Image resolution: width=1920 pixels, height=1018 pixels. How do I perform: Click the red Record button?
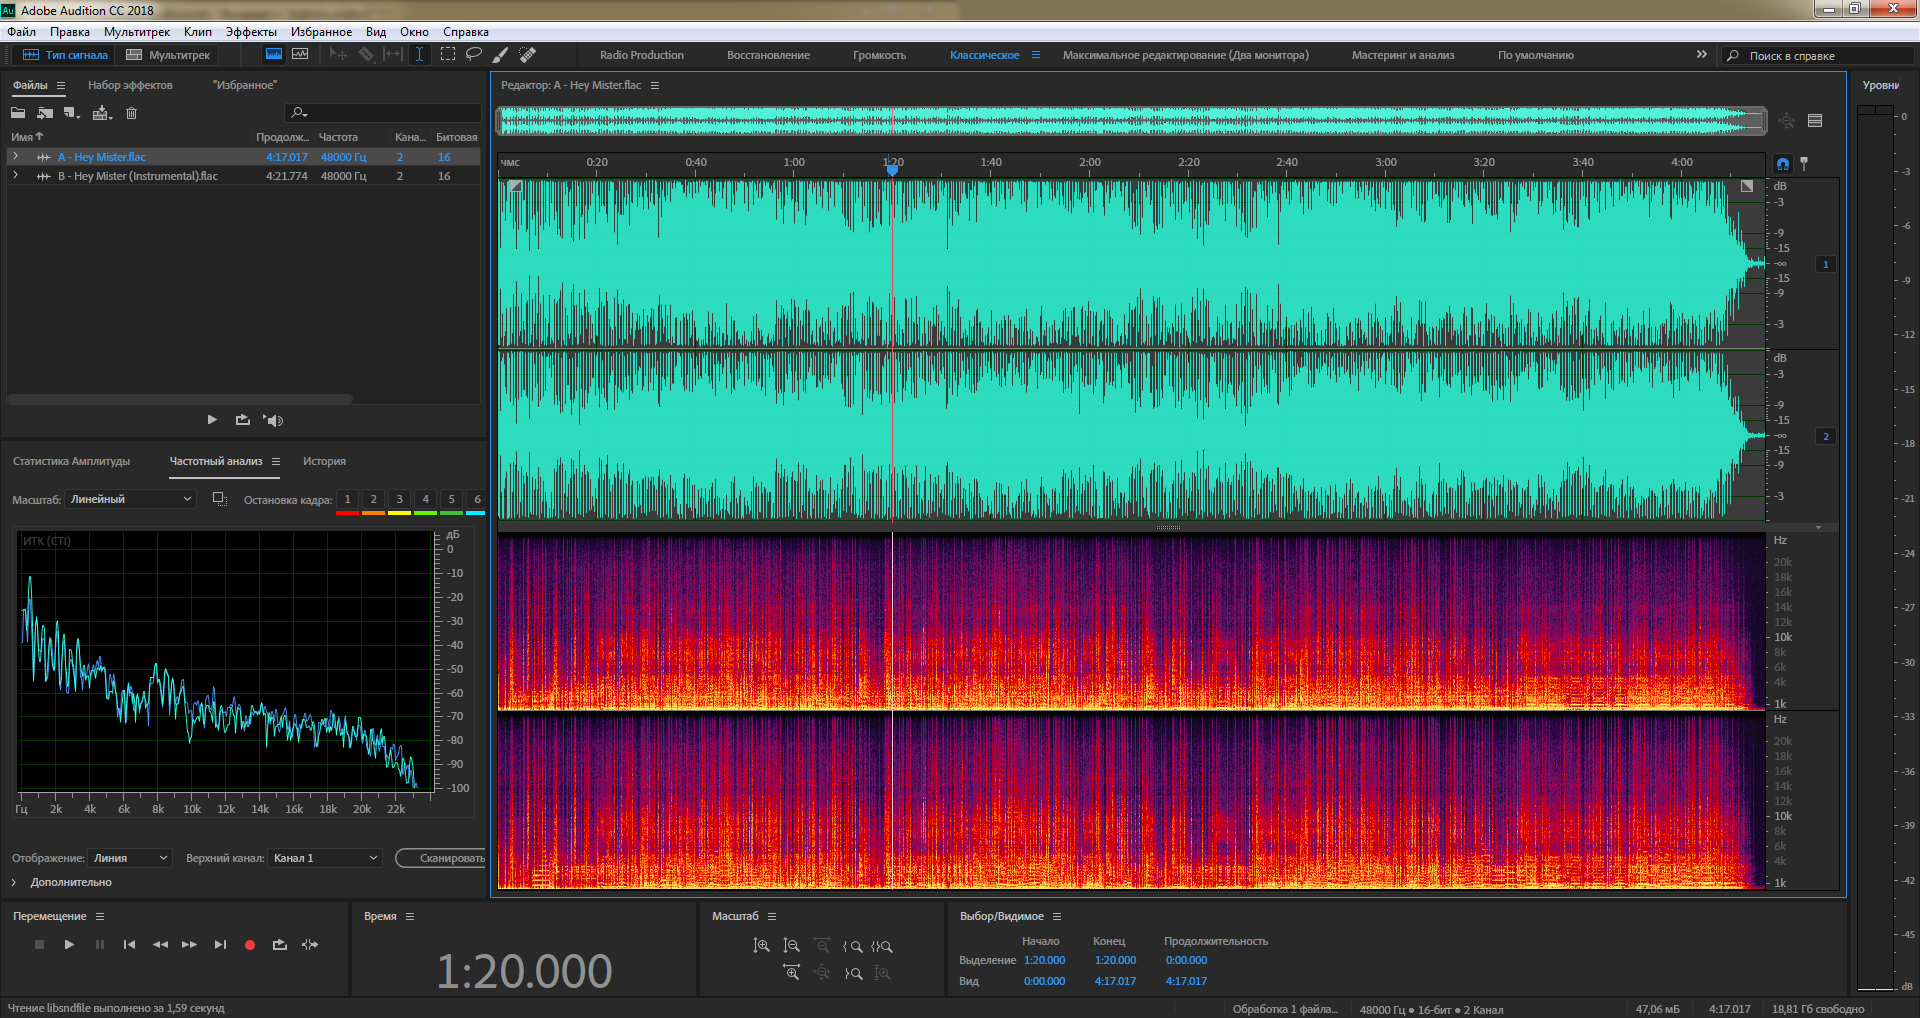pos(250,945)
